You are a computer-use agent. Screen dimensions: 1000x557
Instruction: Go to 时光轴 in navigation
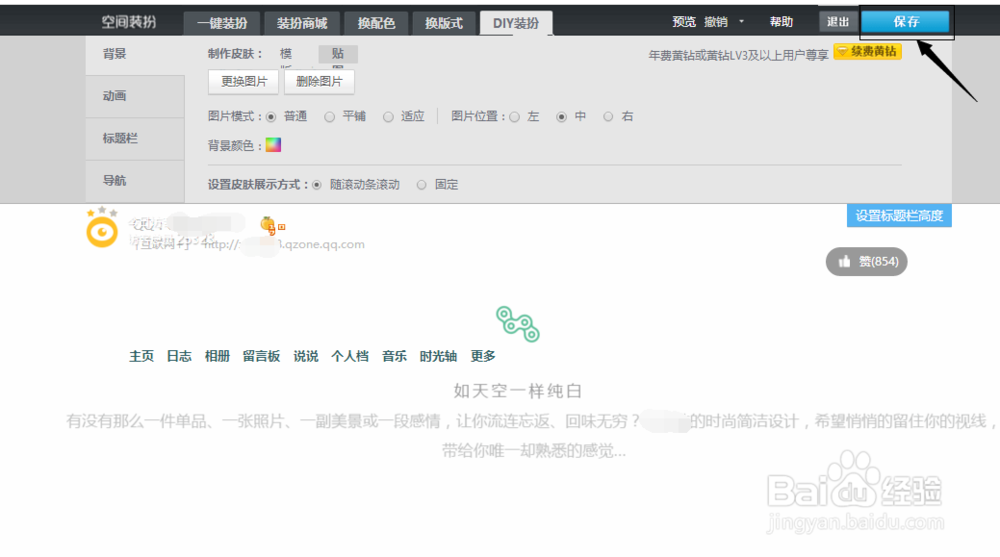pos(438,356)
